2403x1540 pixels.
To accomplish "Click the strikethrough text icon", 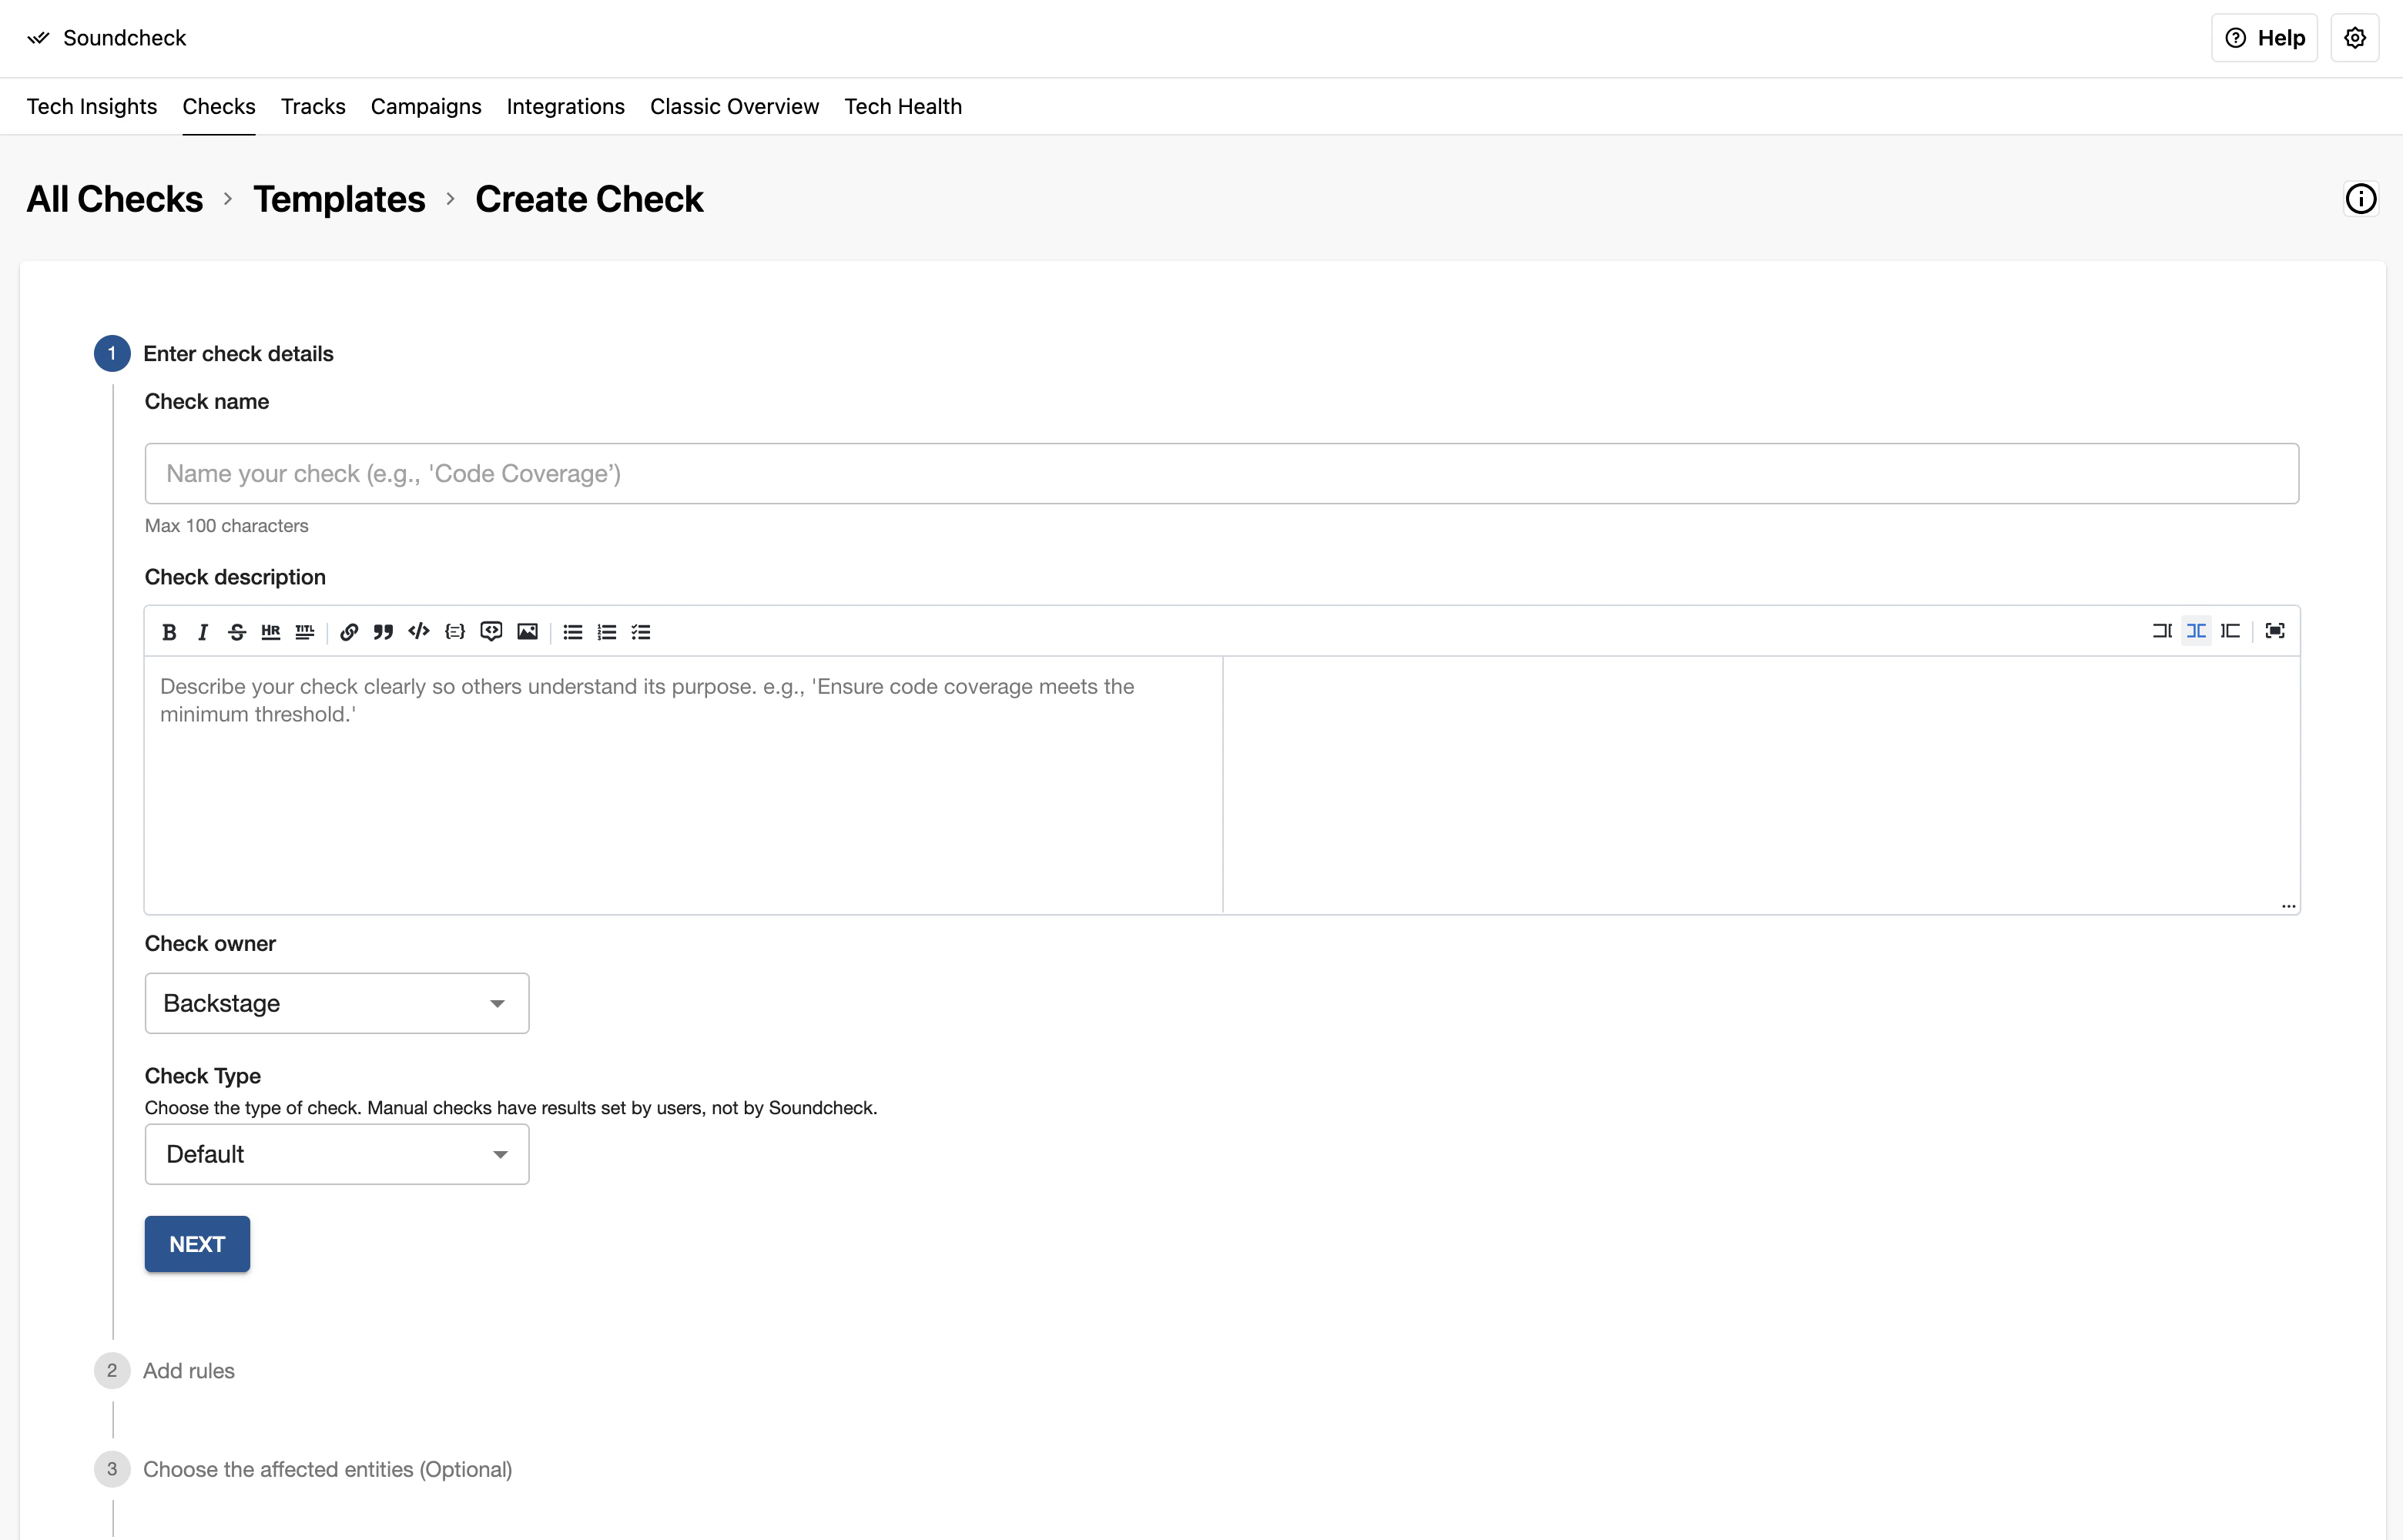I will click(x=237, y=632).
